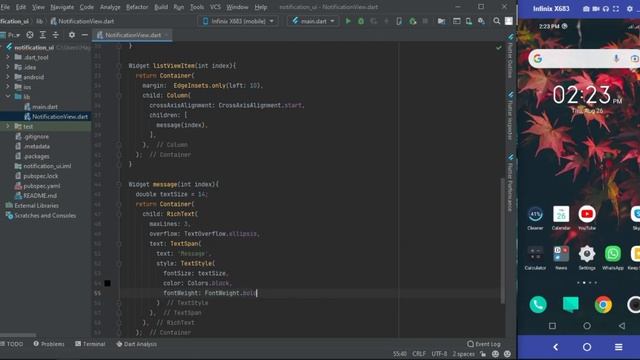Open the search everywhere magnifier
The image size is (640, 360).
coord(496,21)
